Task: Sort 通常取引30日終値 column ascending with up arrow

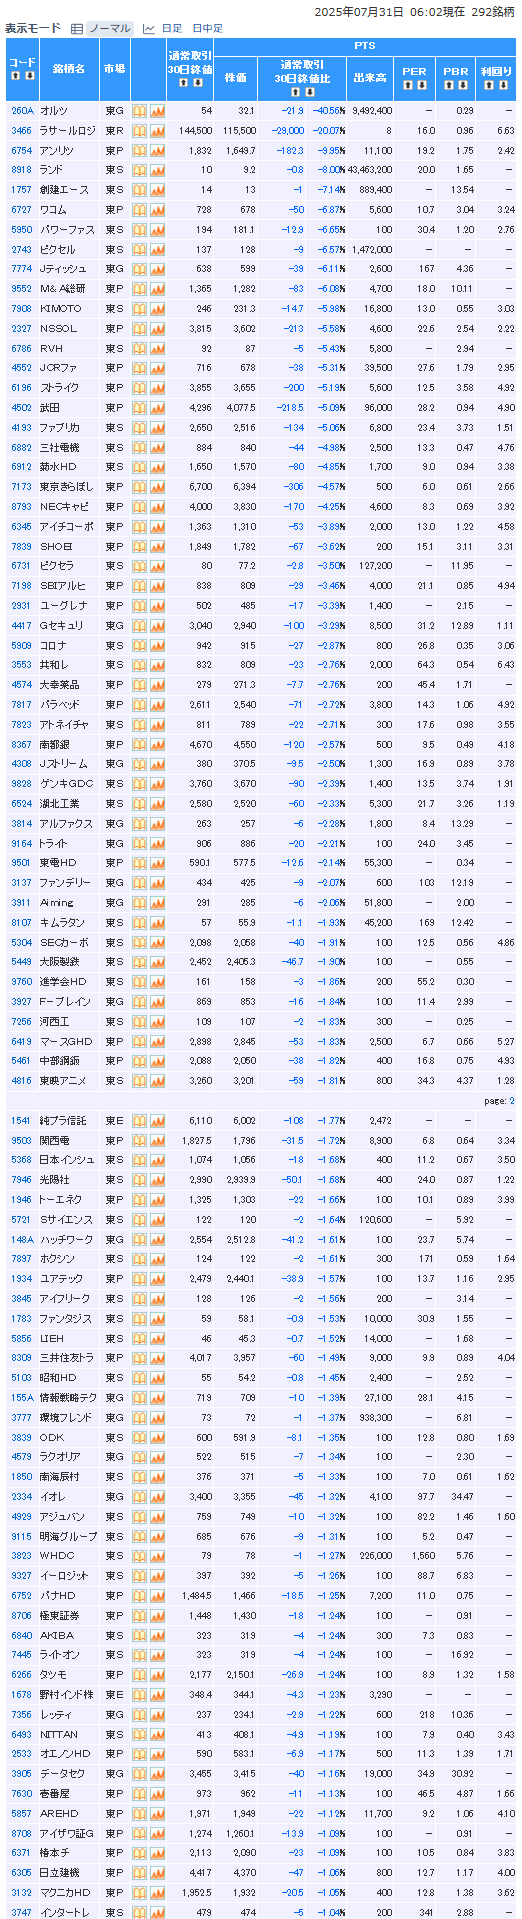Action: (183, 83)
